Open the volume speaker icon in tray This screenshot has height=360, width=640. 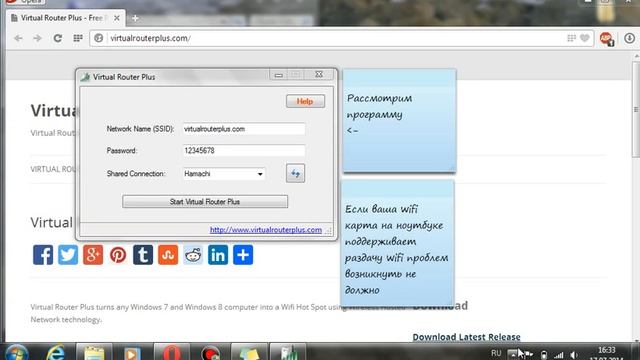[574, 355]
